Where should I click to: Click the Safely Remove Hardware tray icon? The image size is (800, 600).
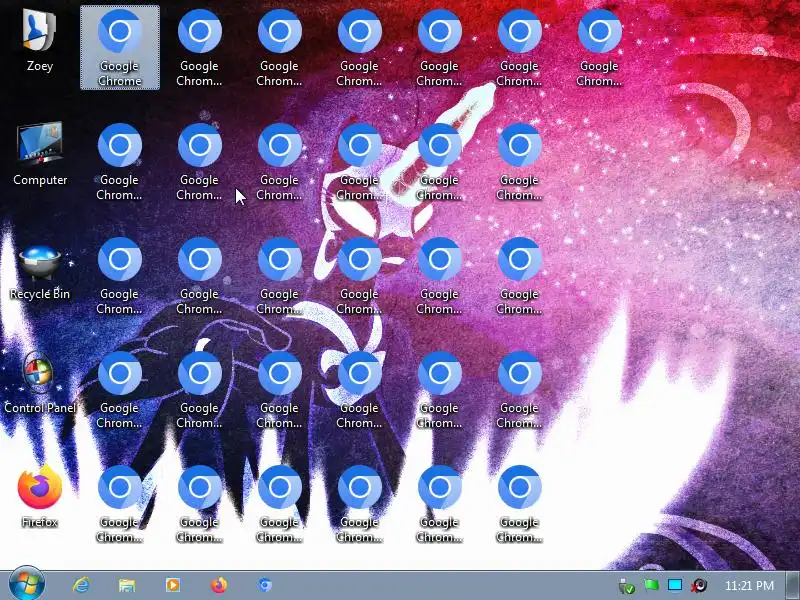click(627, 586)
